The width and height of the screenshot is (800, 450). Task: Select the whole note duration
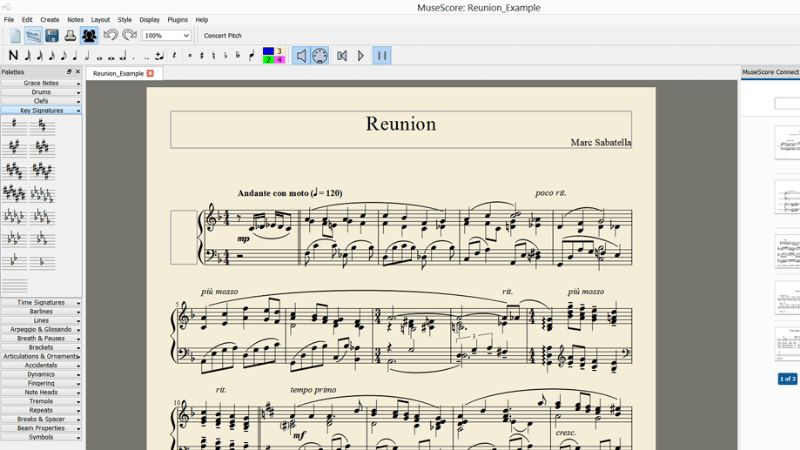point(99,58)
